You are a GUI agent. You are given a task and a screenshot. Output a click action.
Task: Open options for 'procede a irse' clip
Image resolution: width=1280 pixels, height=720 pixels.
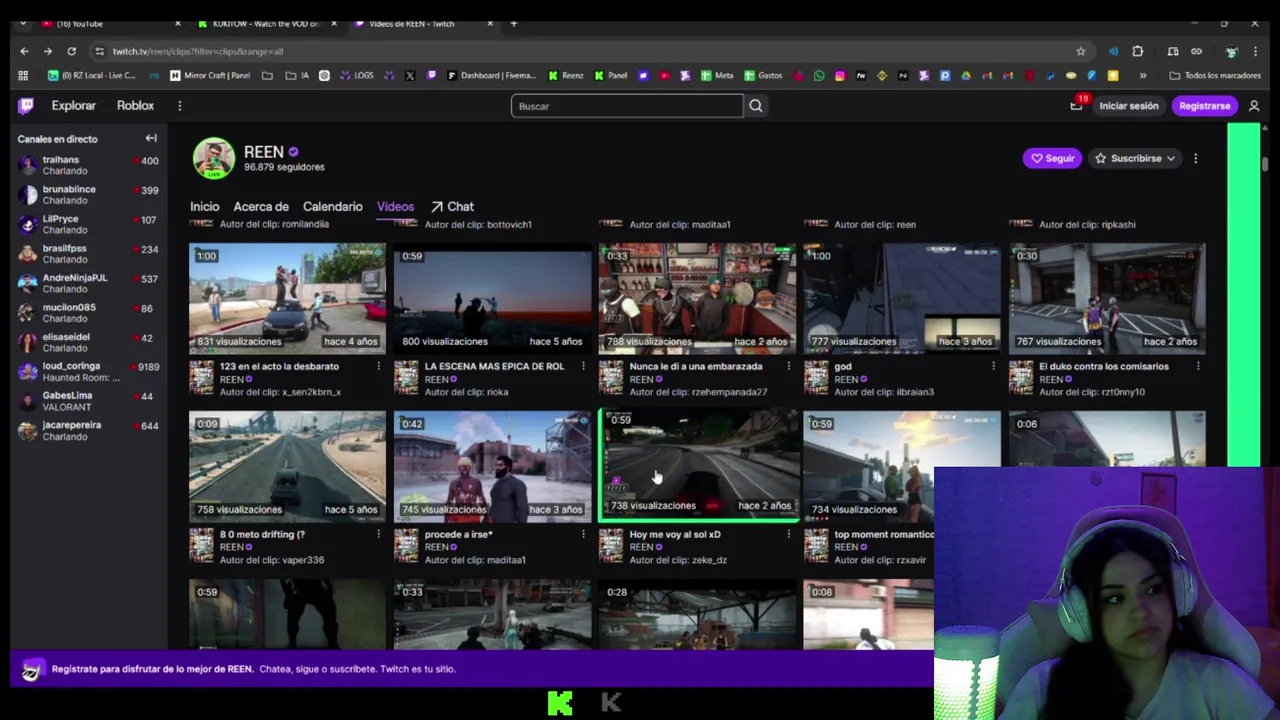click(x=583, y=535)
